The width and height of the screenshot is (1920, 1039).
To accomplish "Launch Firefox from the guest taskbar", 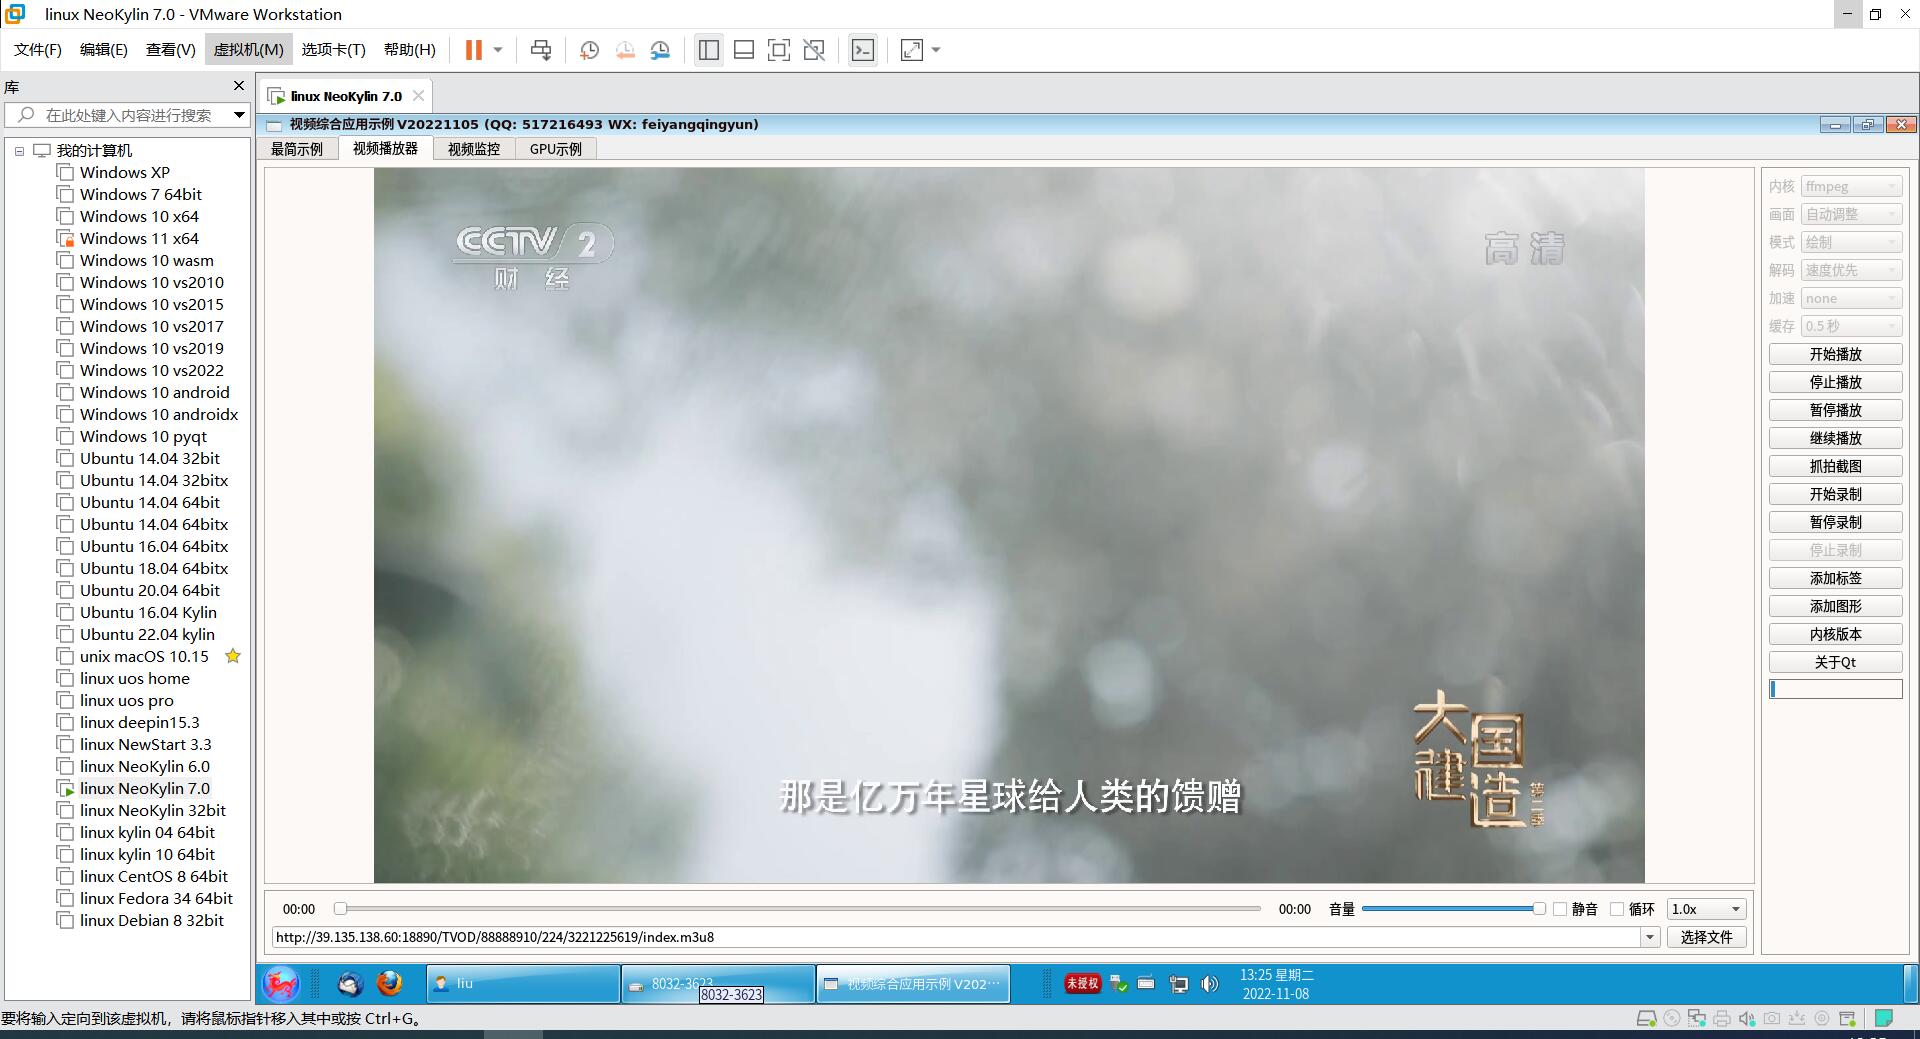I will tap(390, 984).
